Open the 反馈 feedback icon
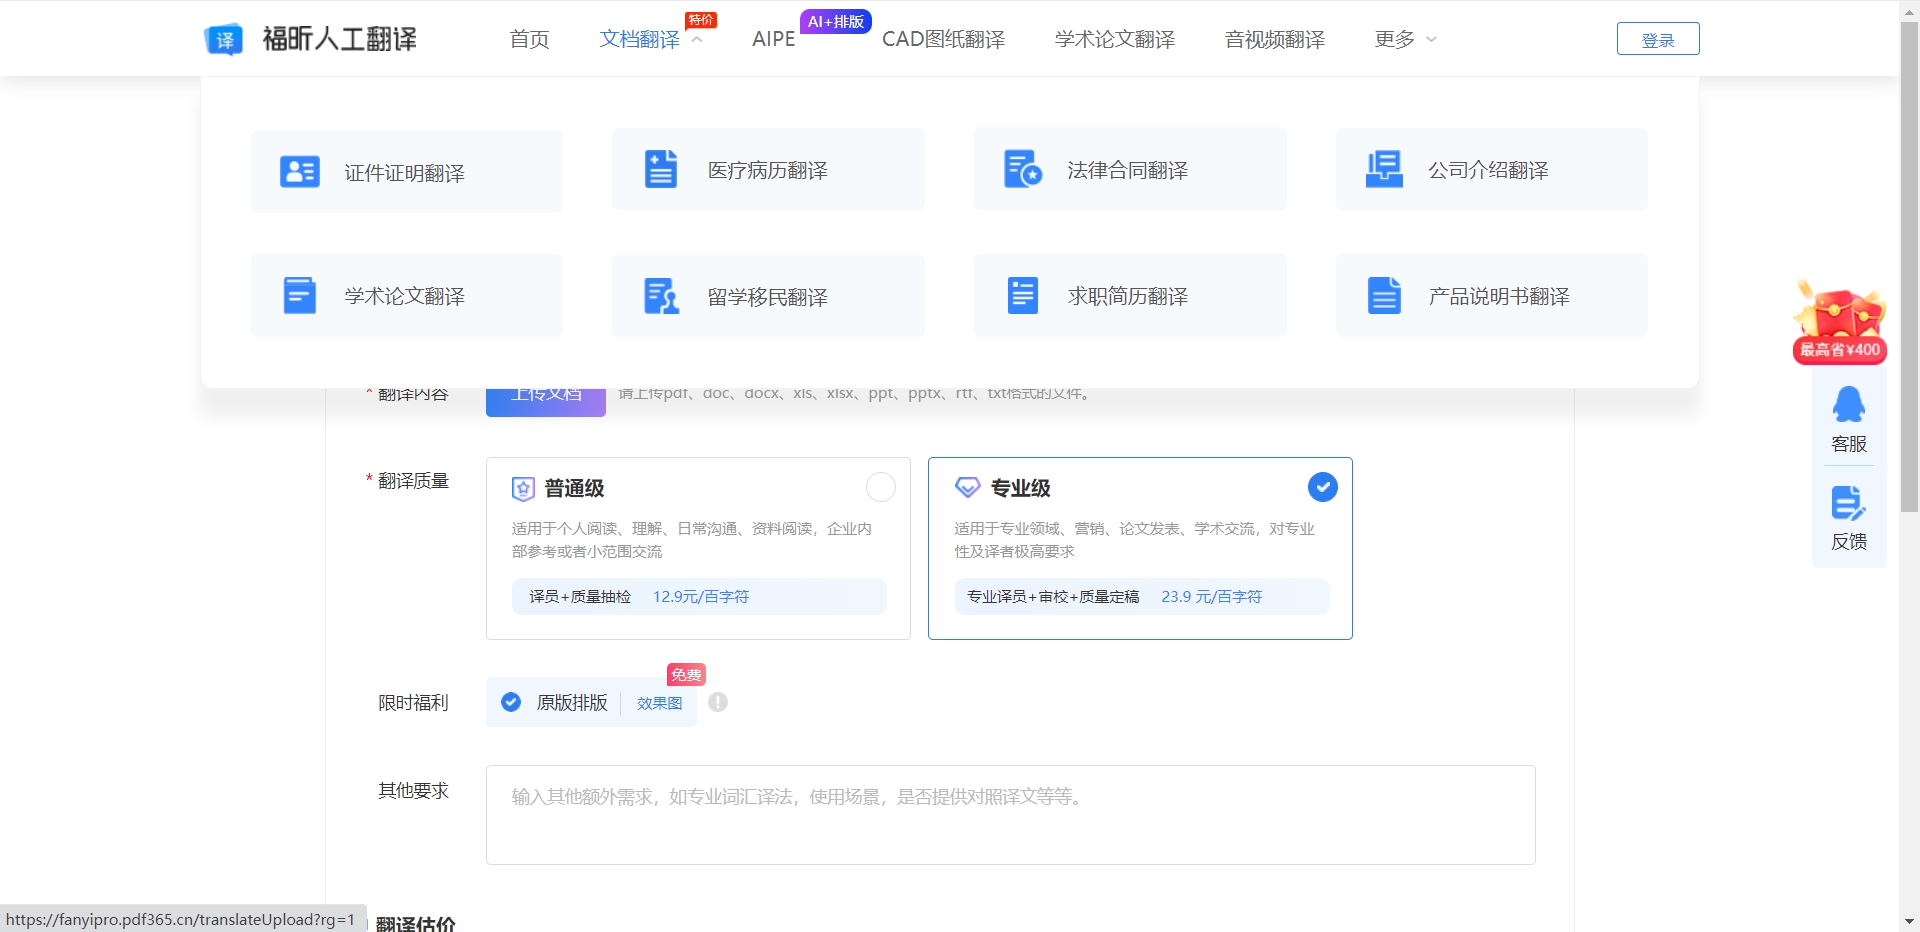Image resolution: width=1920 pixels, height=932 pixels. click(1848, 504)
